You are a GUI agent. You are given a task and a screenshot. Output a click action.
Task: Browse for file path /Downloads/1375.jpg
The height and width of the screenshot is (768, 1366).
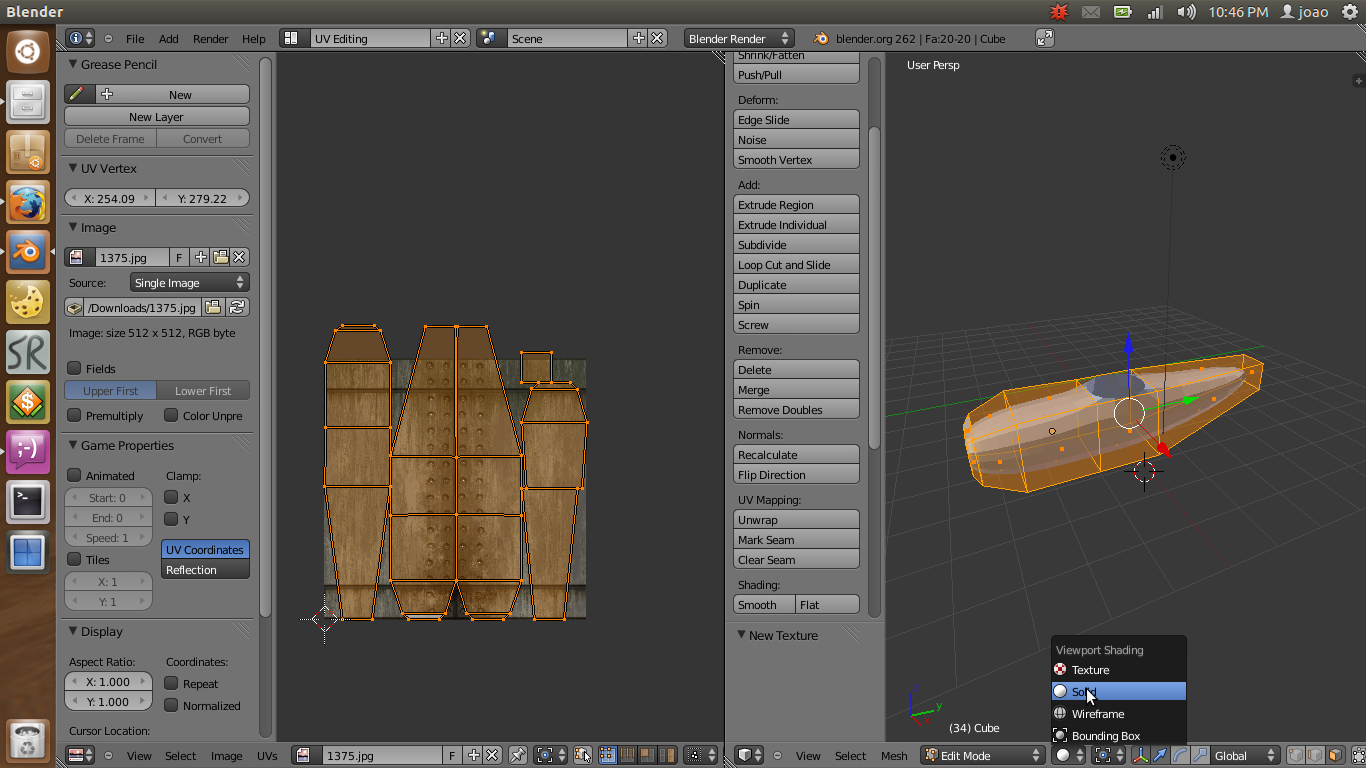coord(213,307)
